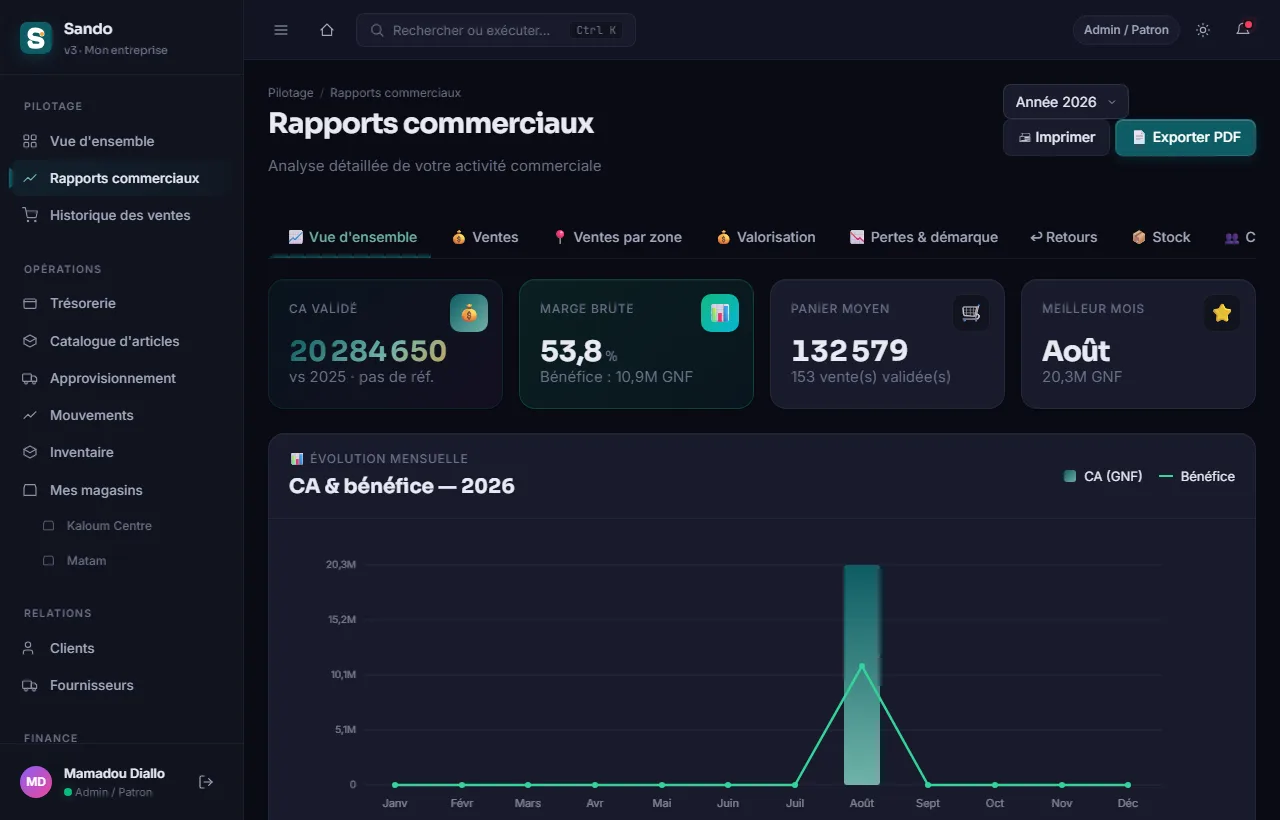Switch to Ventes par zone tab
This screenshot has width=1280, height=820.
[x=617, y=237]
